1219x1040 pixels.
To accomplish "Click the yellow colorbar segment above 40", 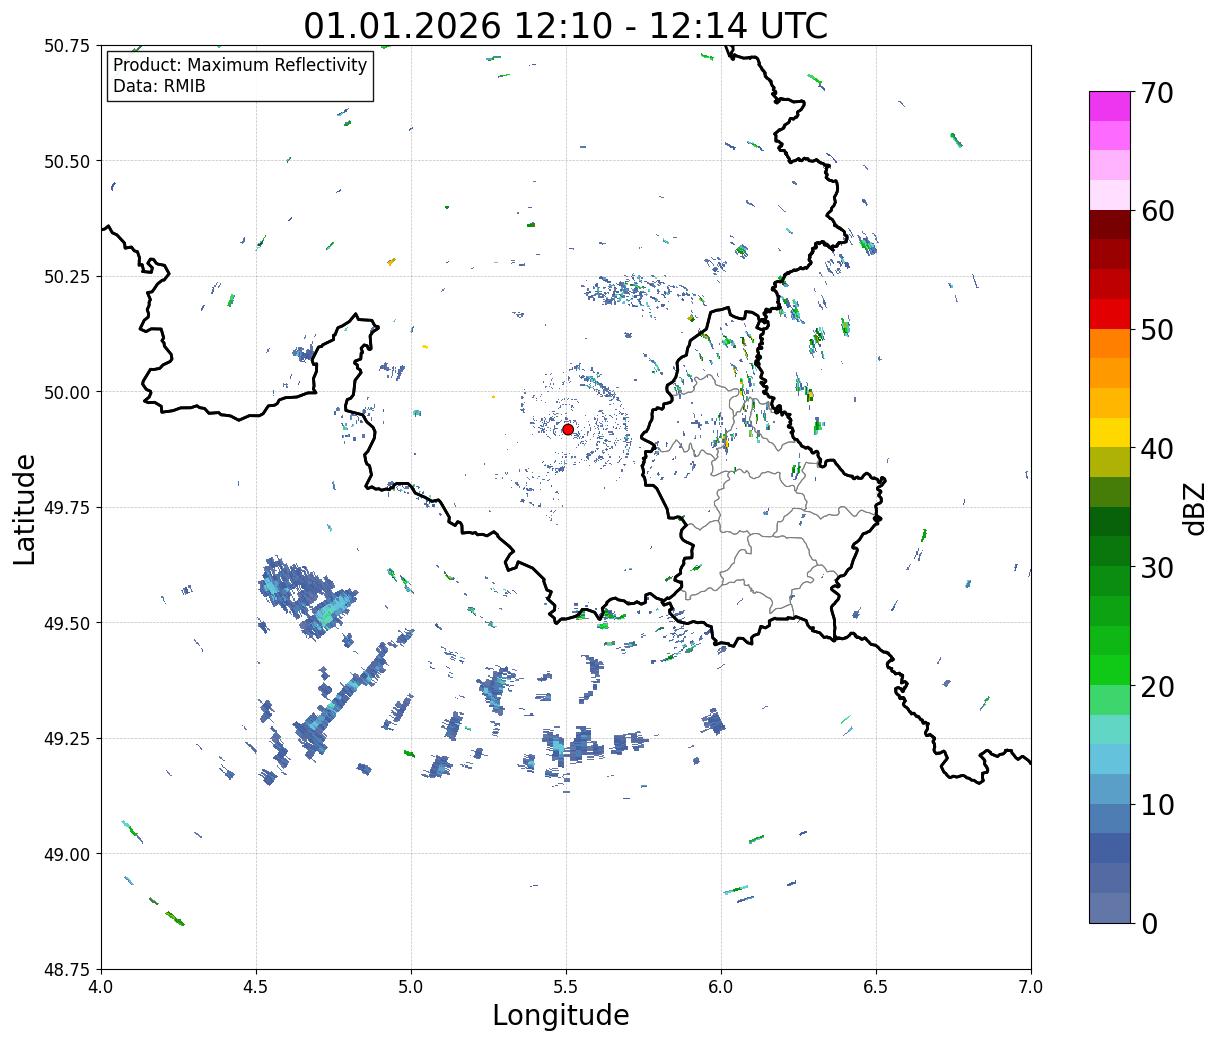I will pyautogui.click(x=1110, y=432).
